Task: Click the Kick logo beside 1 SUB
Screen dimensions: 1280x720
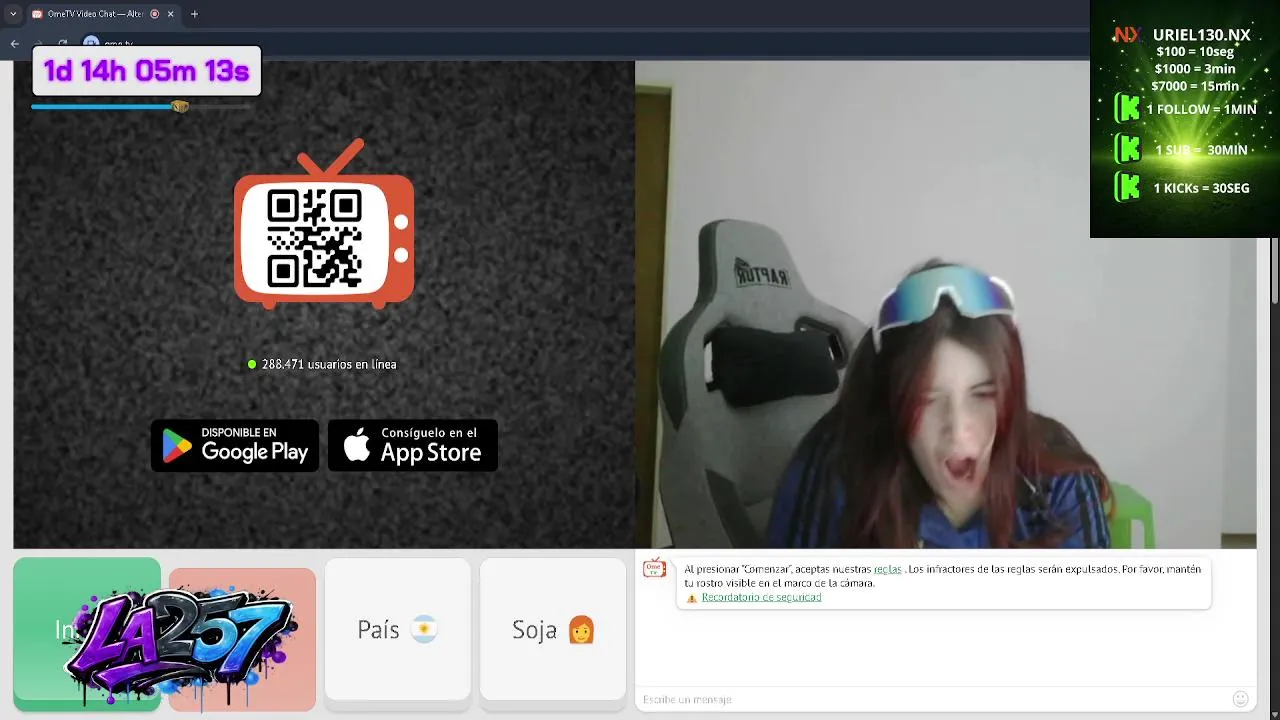Action: tap(1128, 149)
